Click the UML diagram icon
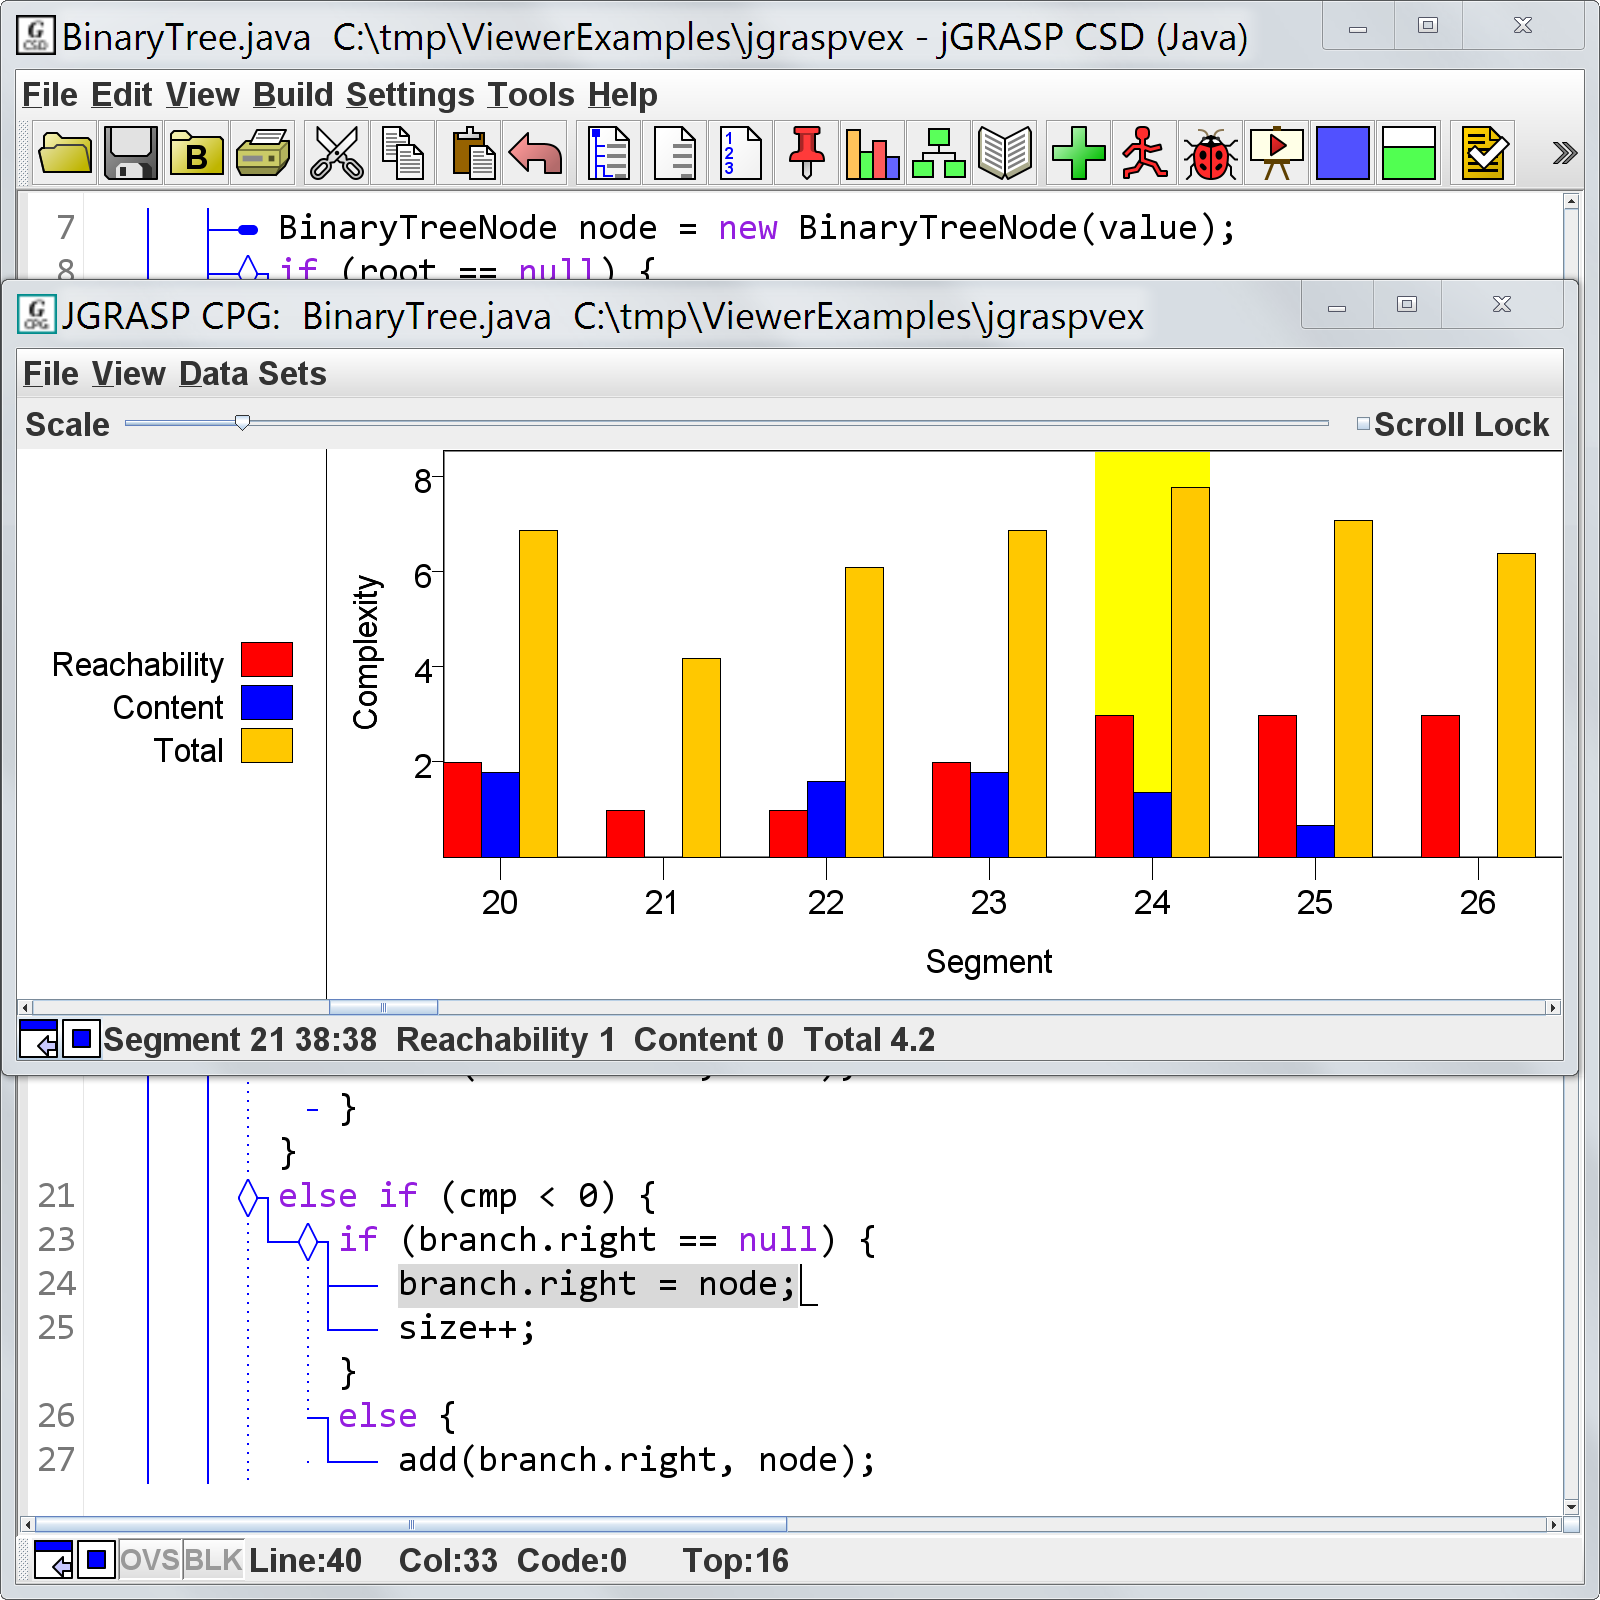 pyautogui.click(x=939, y=154)
